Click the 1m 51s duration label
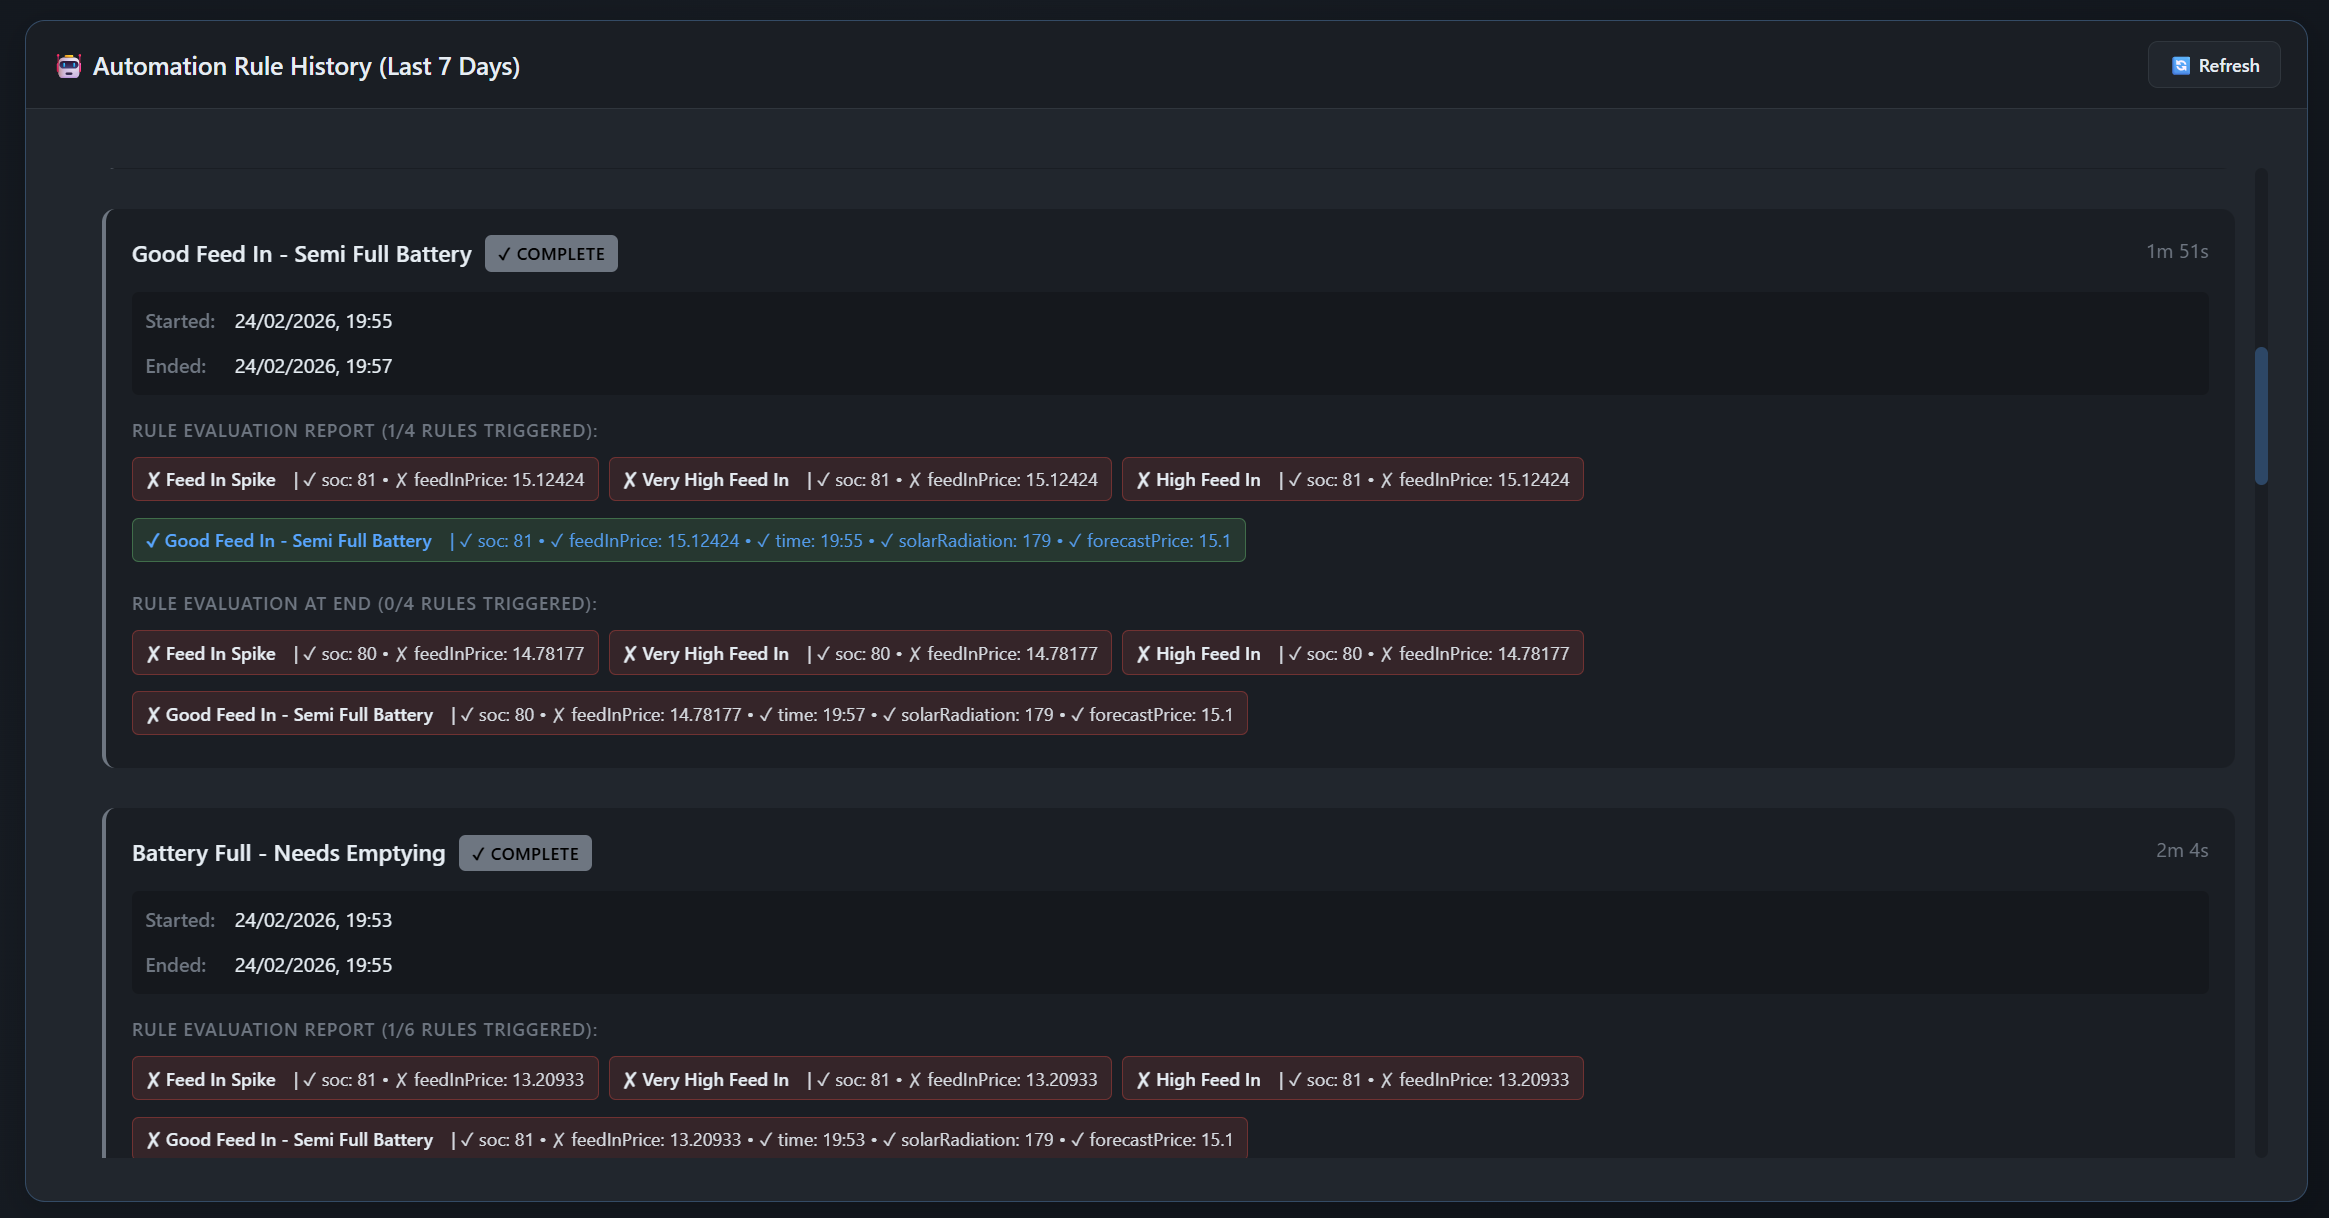The width and height of the screenshot is (2329, 1218). (x=2178, y=251)
